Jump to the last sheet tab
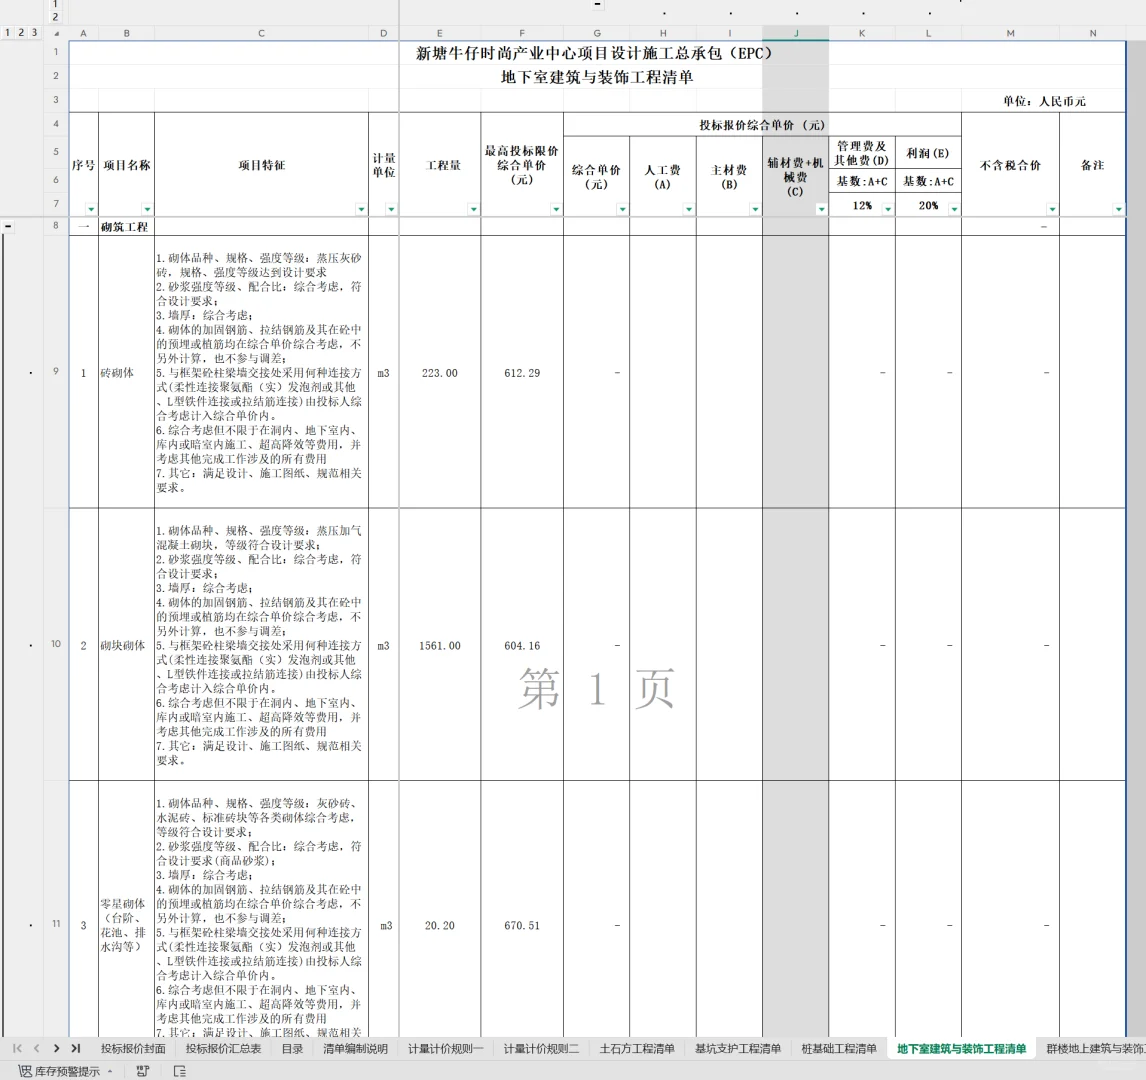This screenshot has width=1146, height=1080. tap(75, 1048)
